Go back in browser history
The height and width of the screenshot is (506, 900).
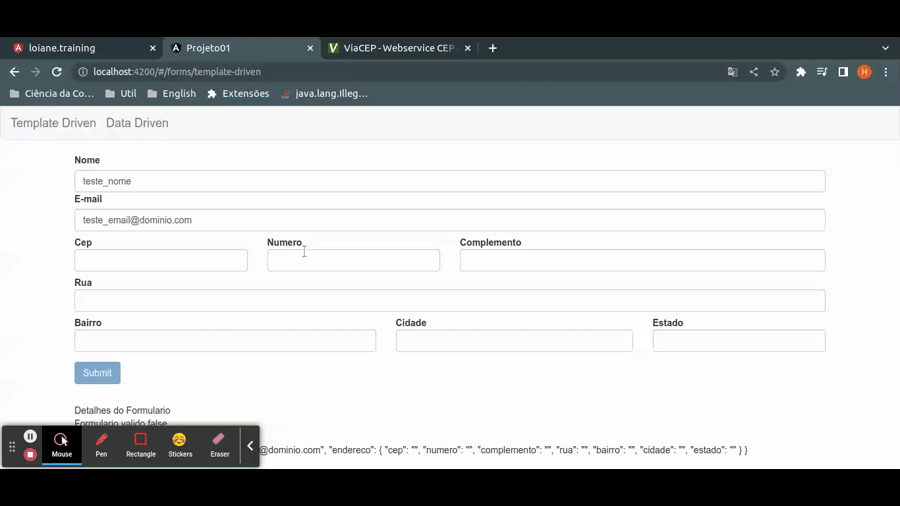pyautogui.click(x=14, y=72)
